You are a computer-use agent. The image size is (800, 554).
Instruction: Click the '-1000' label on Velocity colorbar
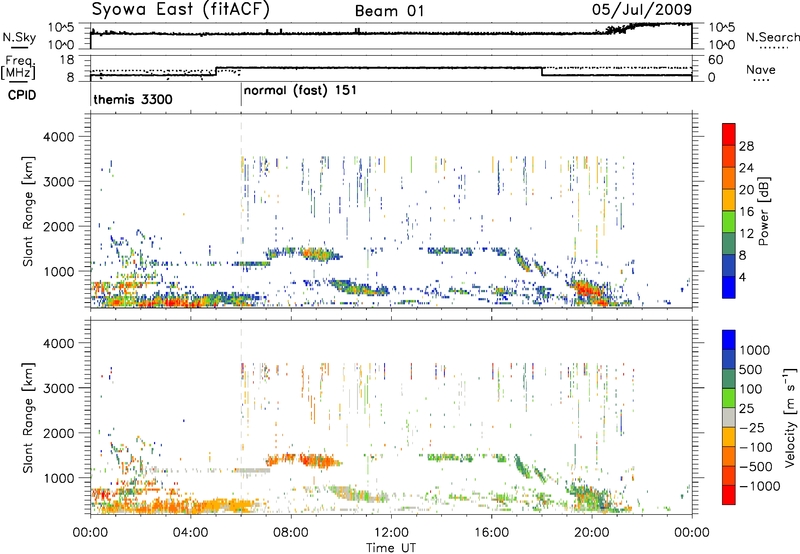760,486
